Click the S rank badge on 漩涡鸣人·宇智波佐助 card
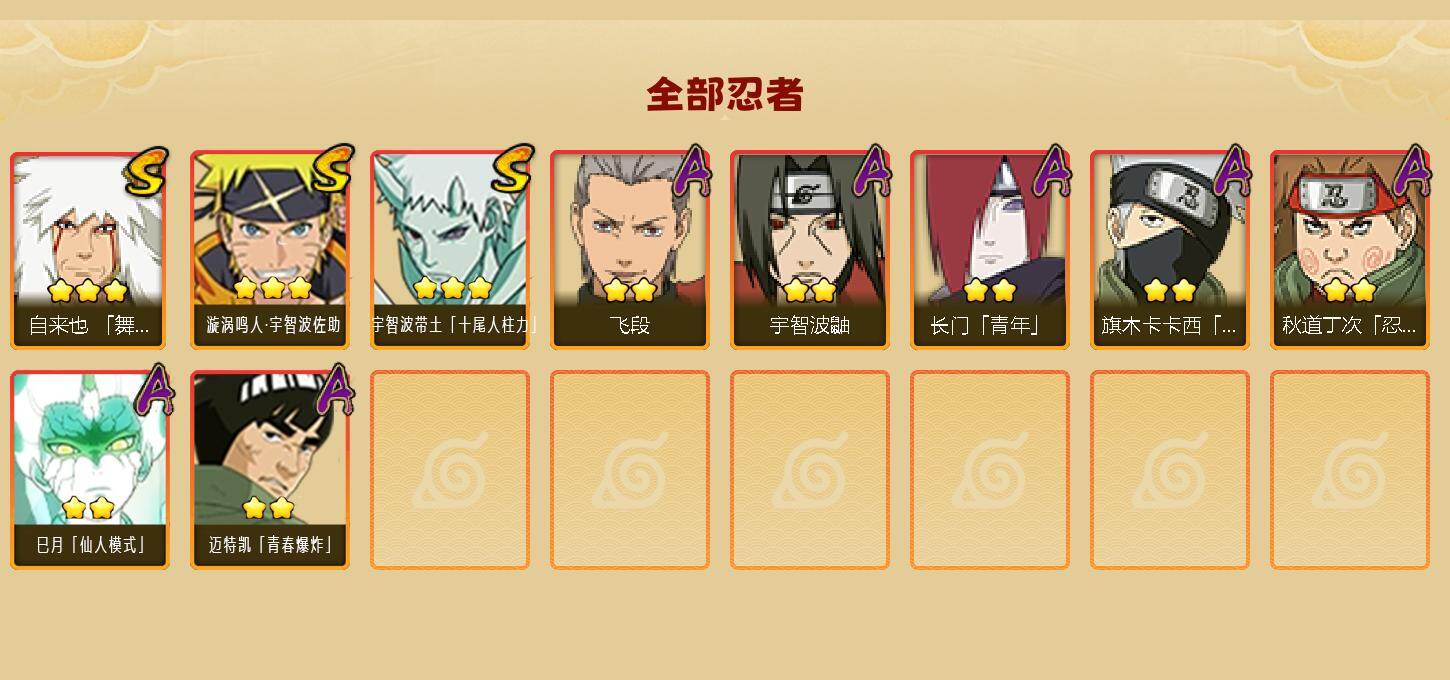 point(332,170)
